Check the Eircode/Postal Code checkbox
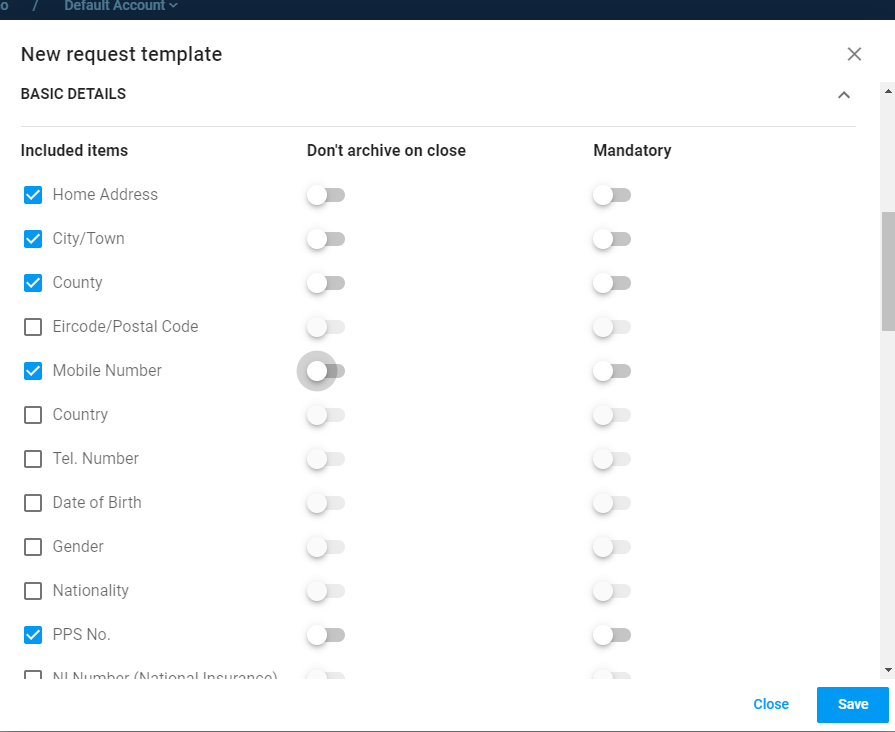895x732 pixels. click(x=33, y=327)
